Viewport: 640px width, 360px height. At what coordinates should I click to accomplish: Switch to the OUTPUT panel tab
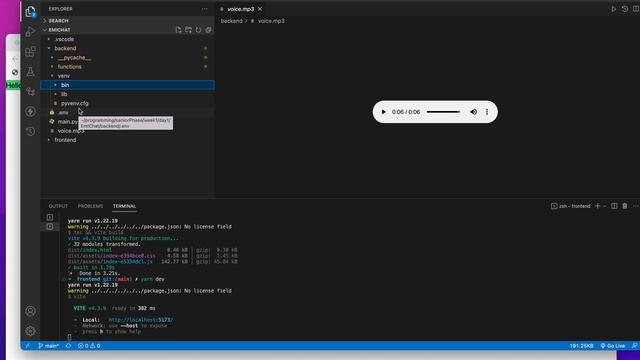(58, 206)
